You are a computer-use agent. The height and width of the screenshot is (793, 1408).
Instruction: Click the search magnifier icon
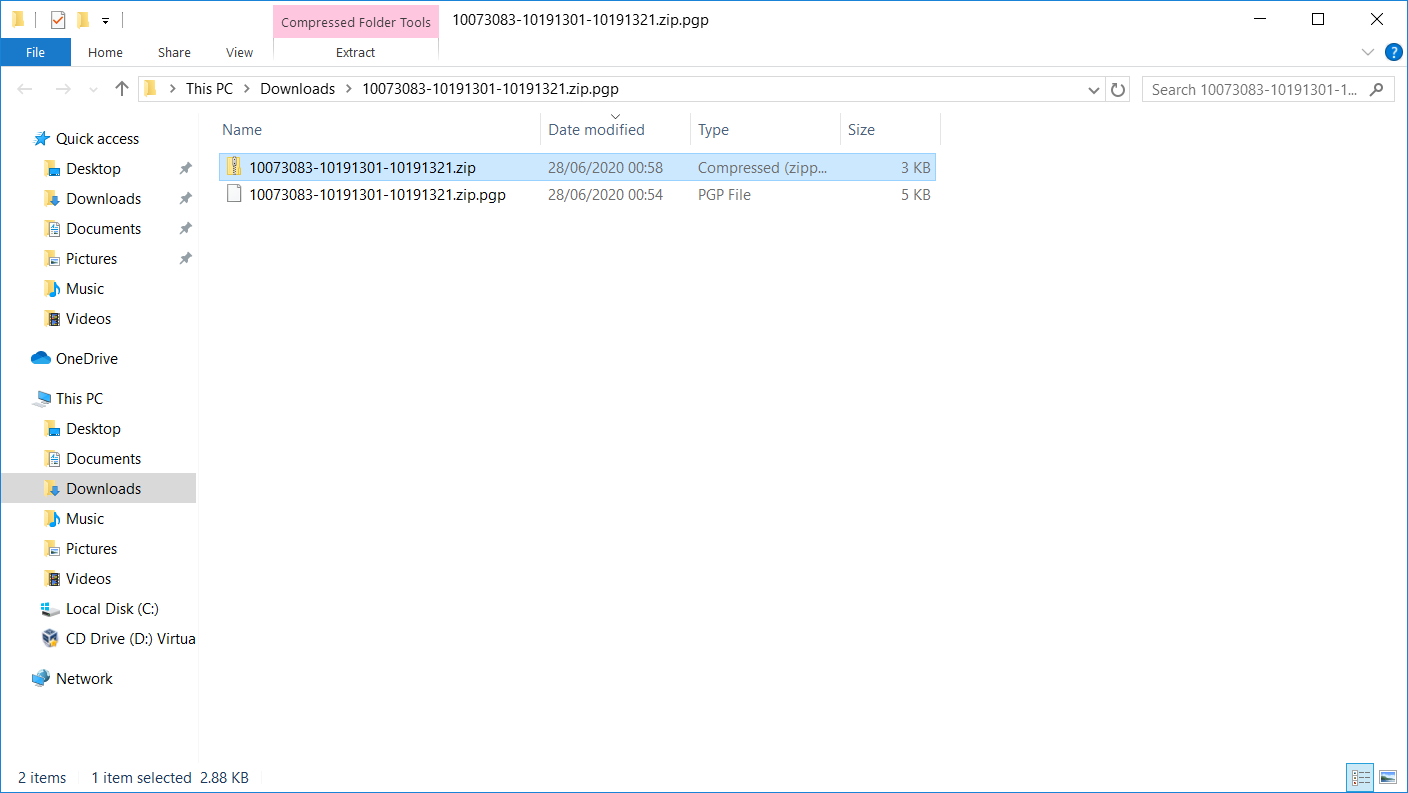coord(1377,89)
